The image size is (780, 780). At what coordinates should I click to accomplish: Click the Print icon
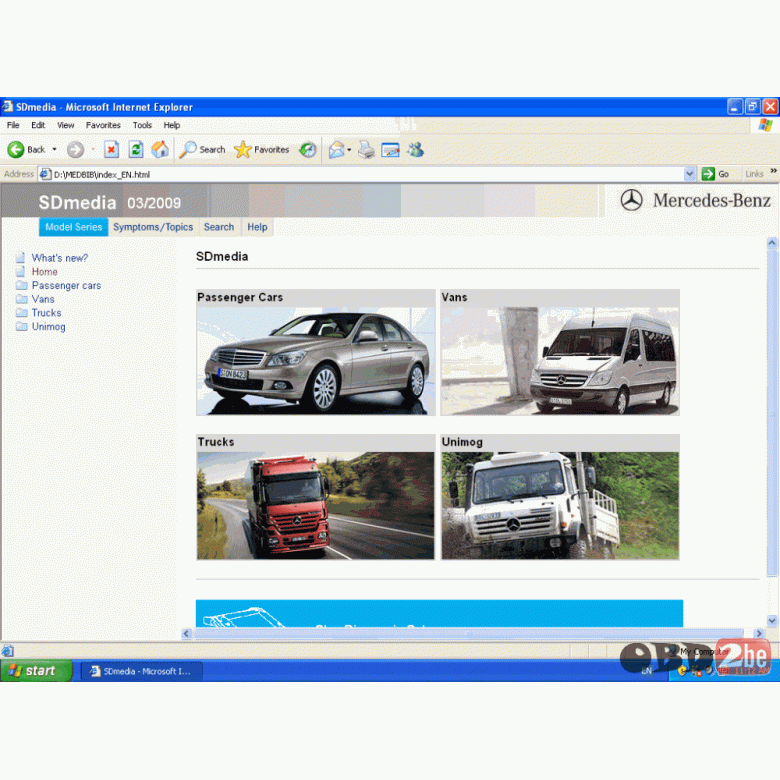pyautogui.click(x=367, y=149)
